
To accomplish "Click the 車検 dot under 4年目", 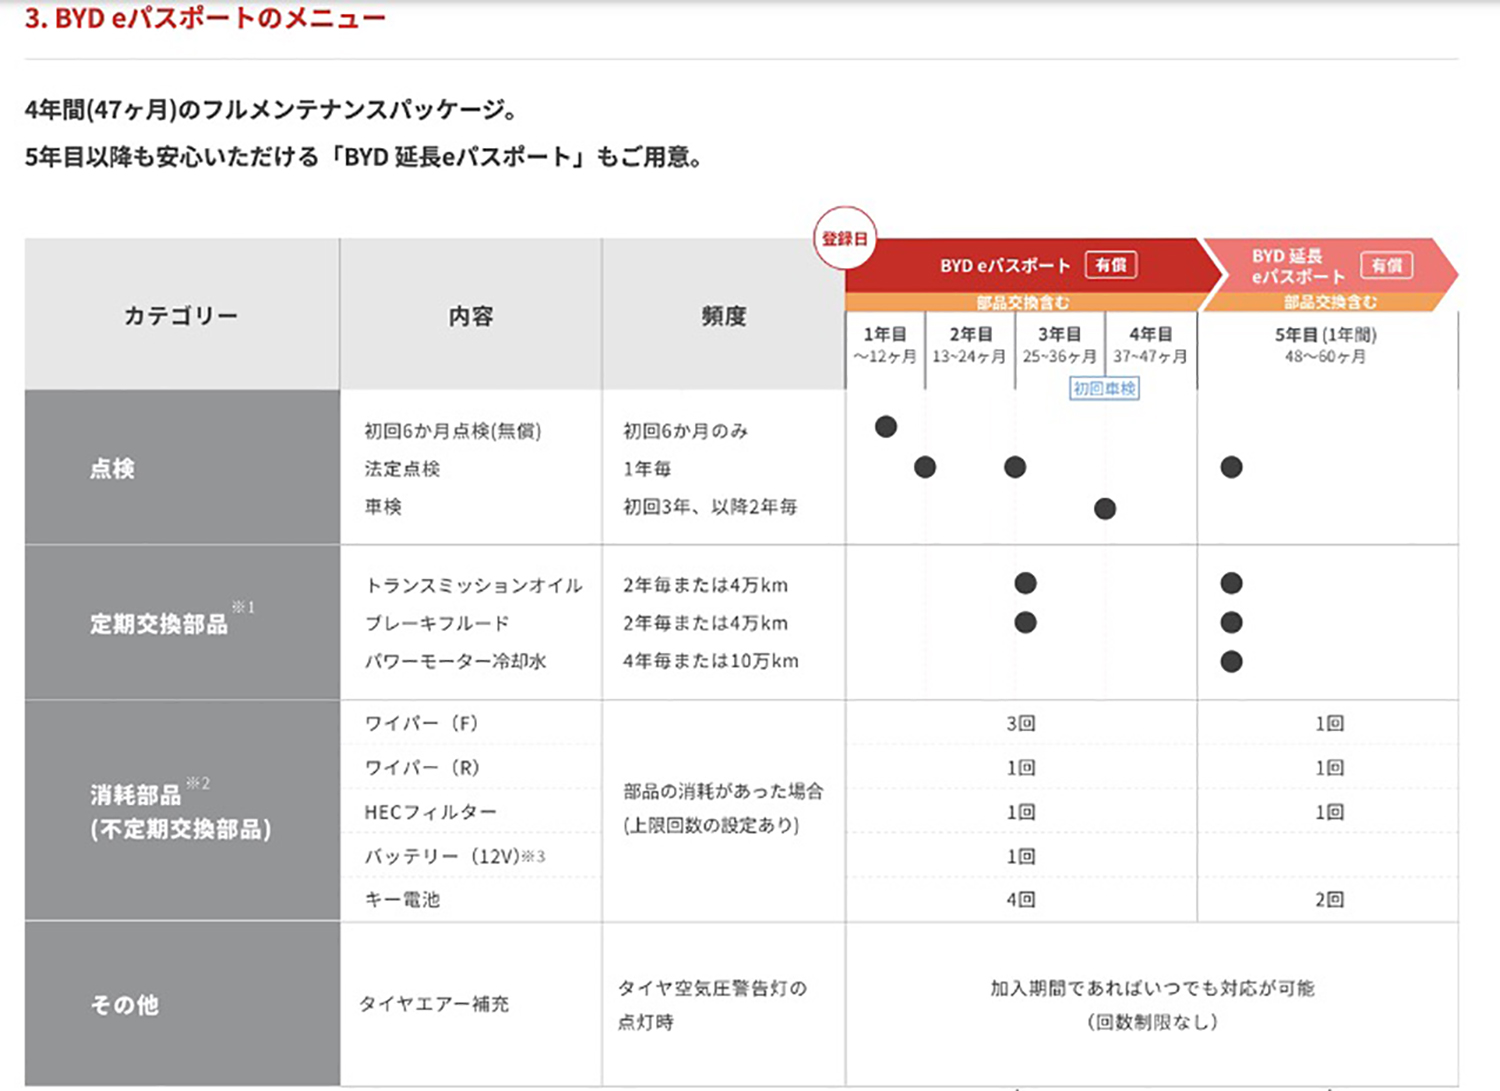I will pyautogui.click(x=1105, y=509).
